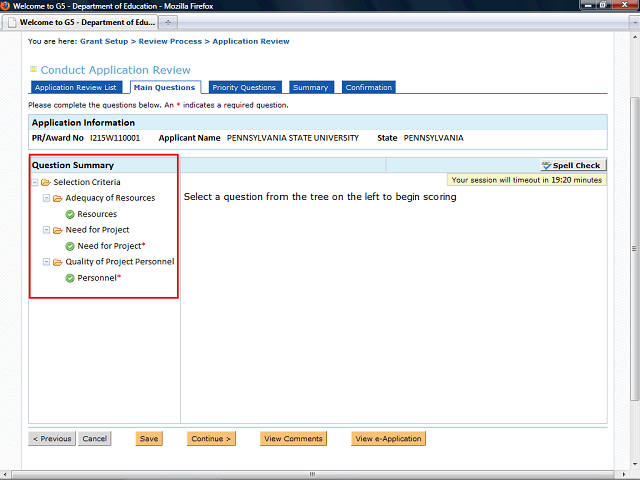Cancel the application review
The height and width of the screenshot is (480, 640).
coord(94,439)
